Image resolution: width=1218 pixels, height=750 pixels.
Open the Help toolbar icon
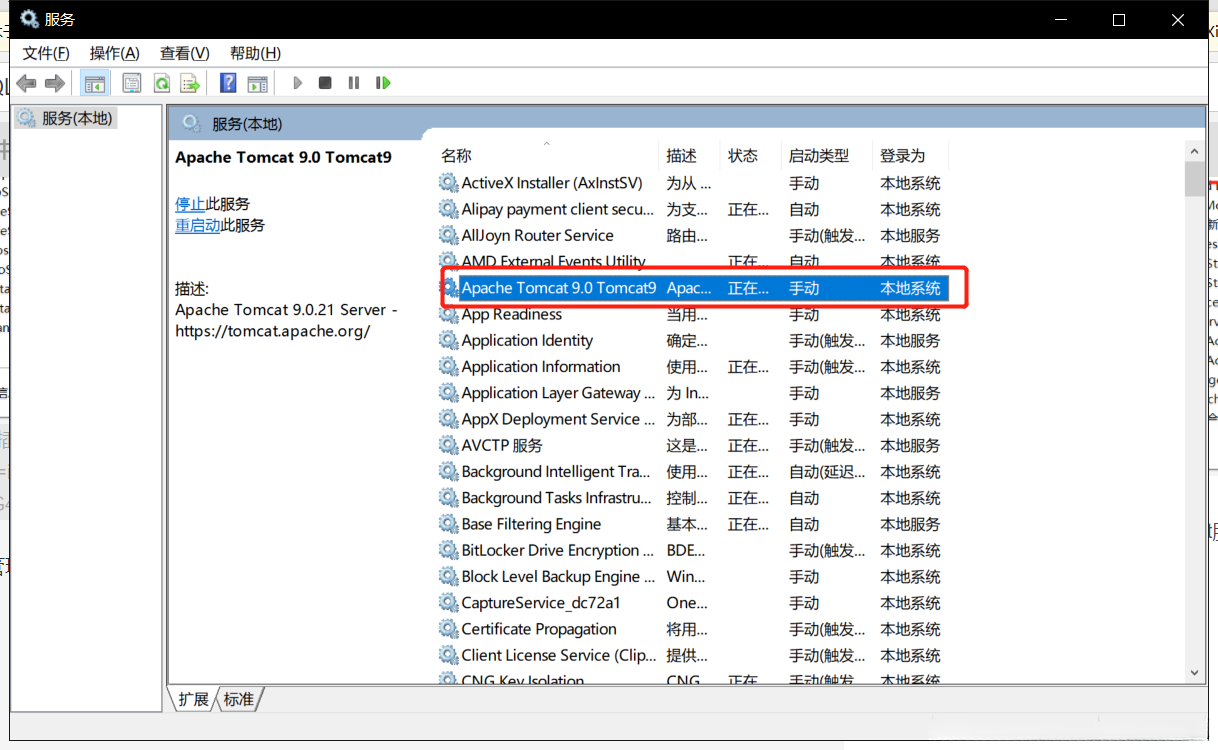click(229, 83)
